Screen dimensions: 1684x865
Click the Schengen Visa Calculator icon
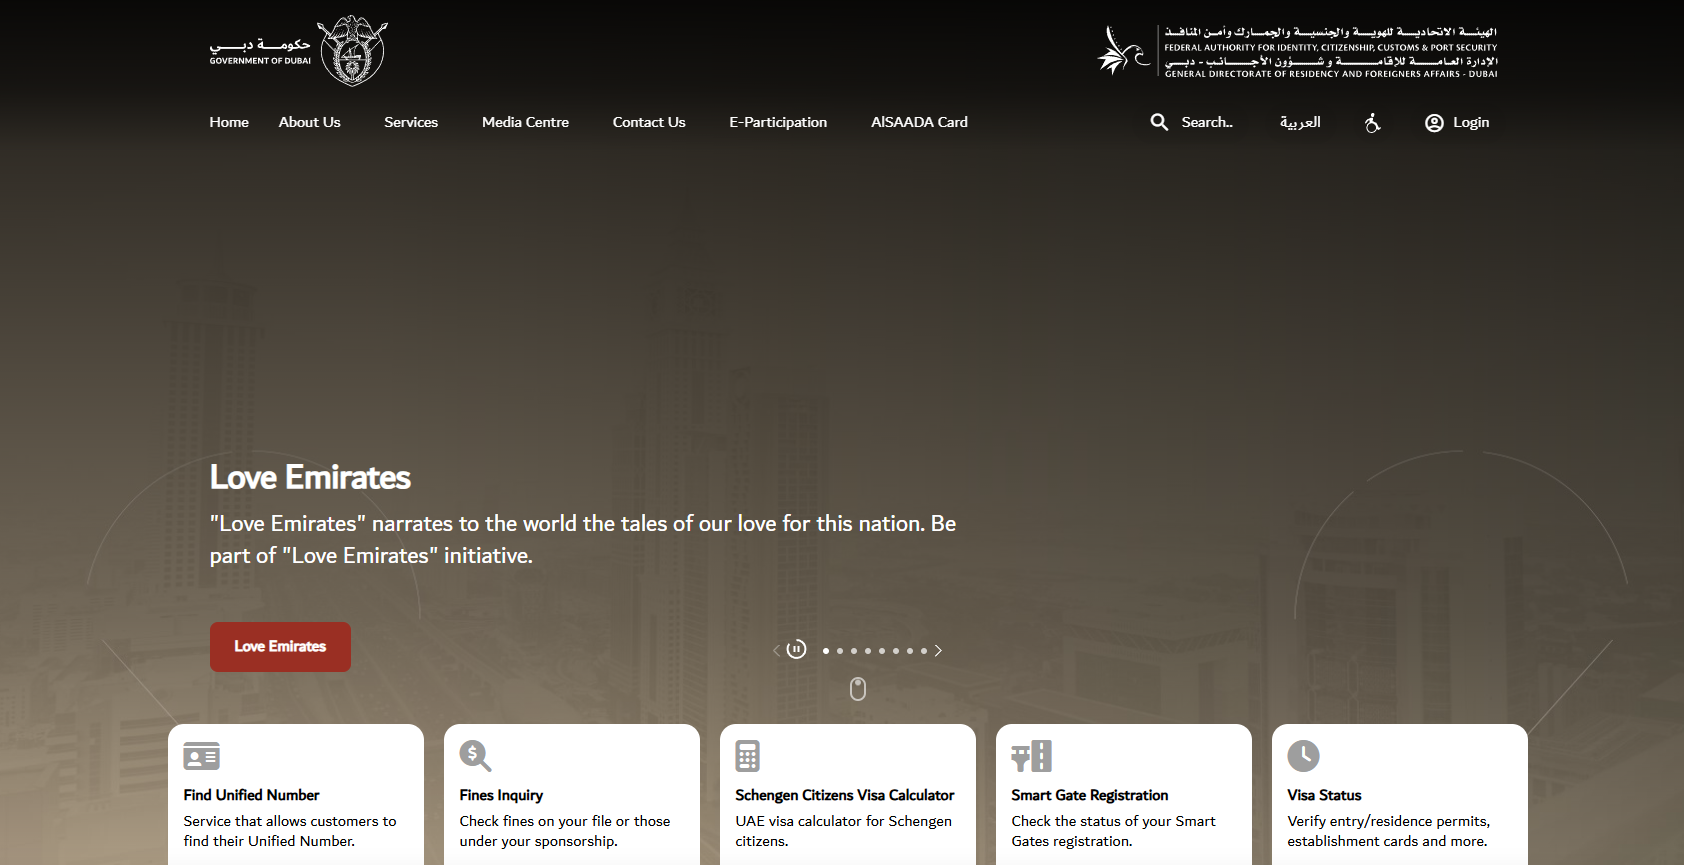tap(747, 756)
